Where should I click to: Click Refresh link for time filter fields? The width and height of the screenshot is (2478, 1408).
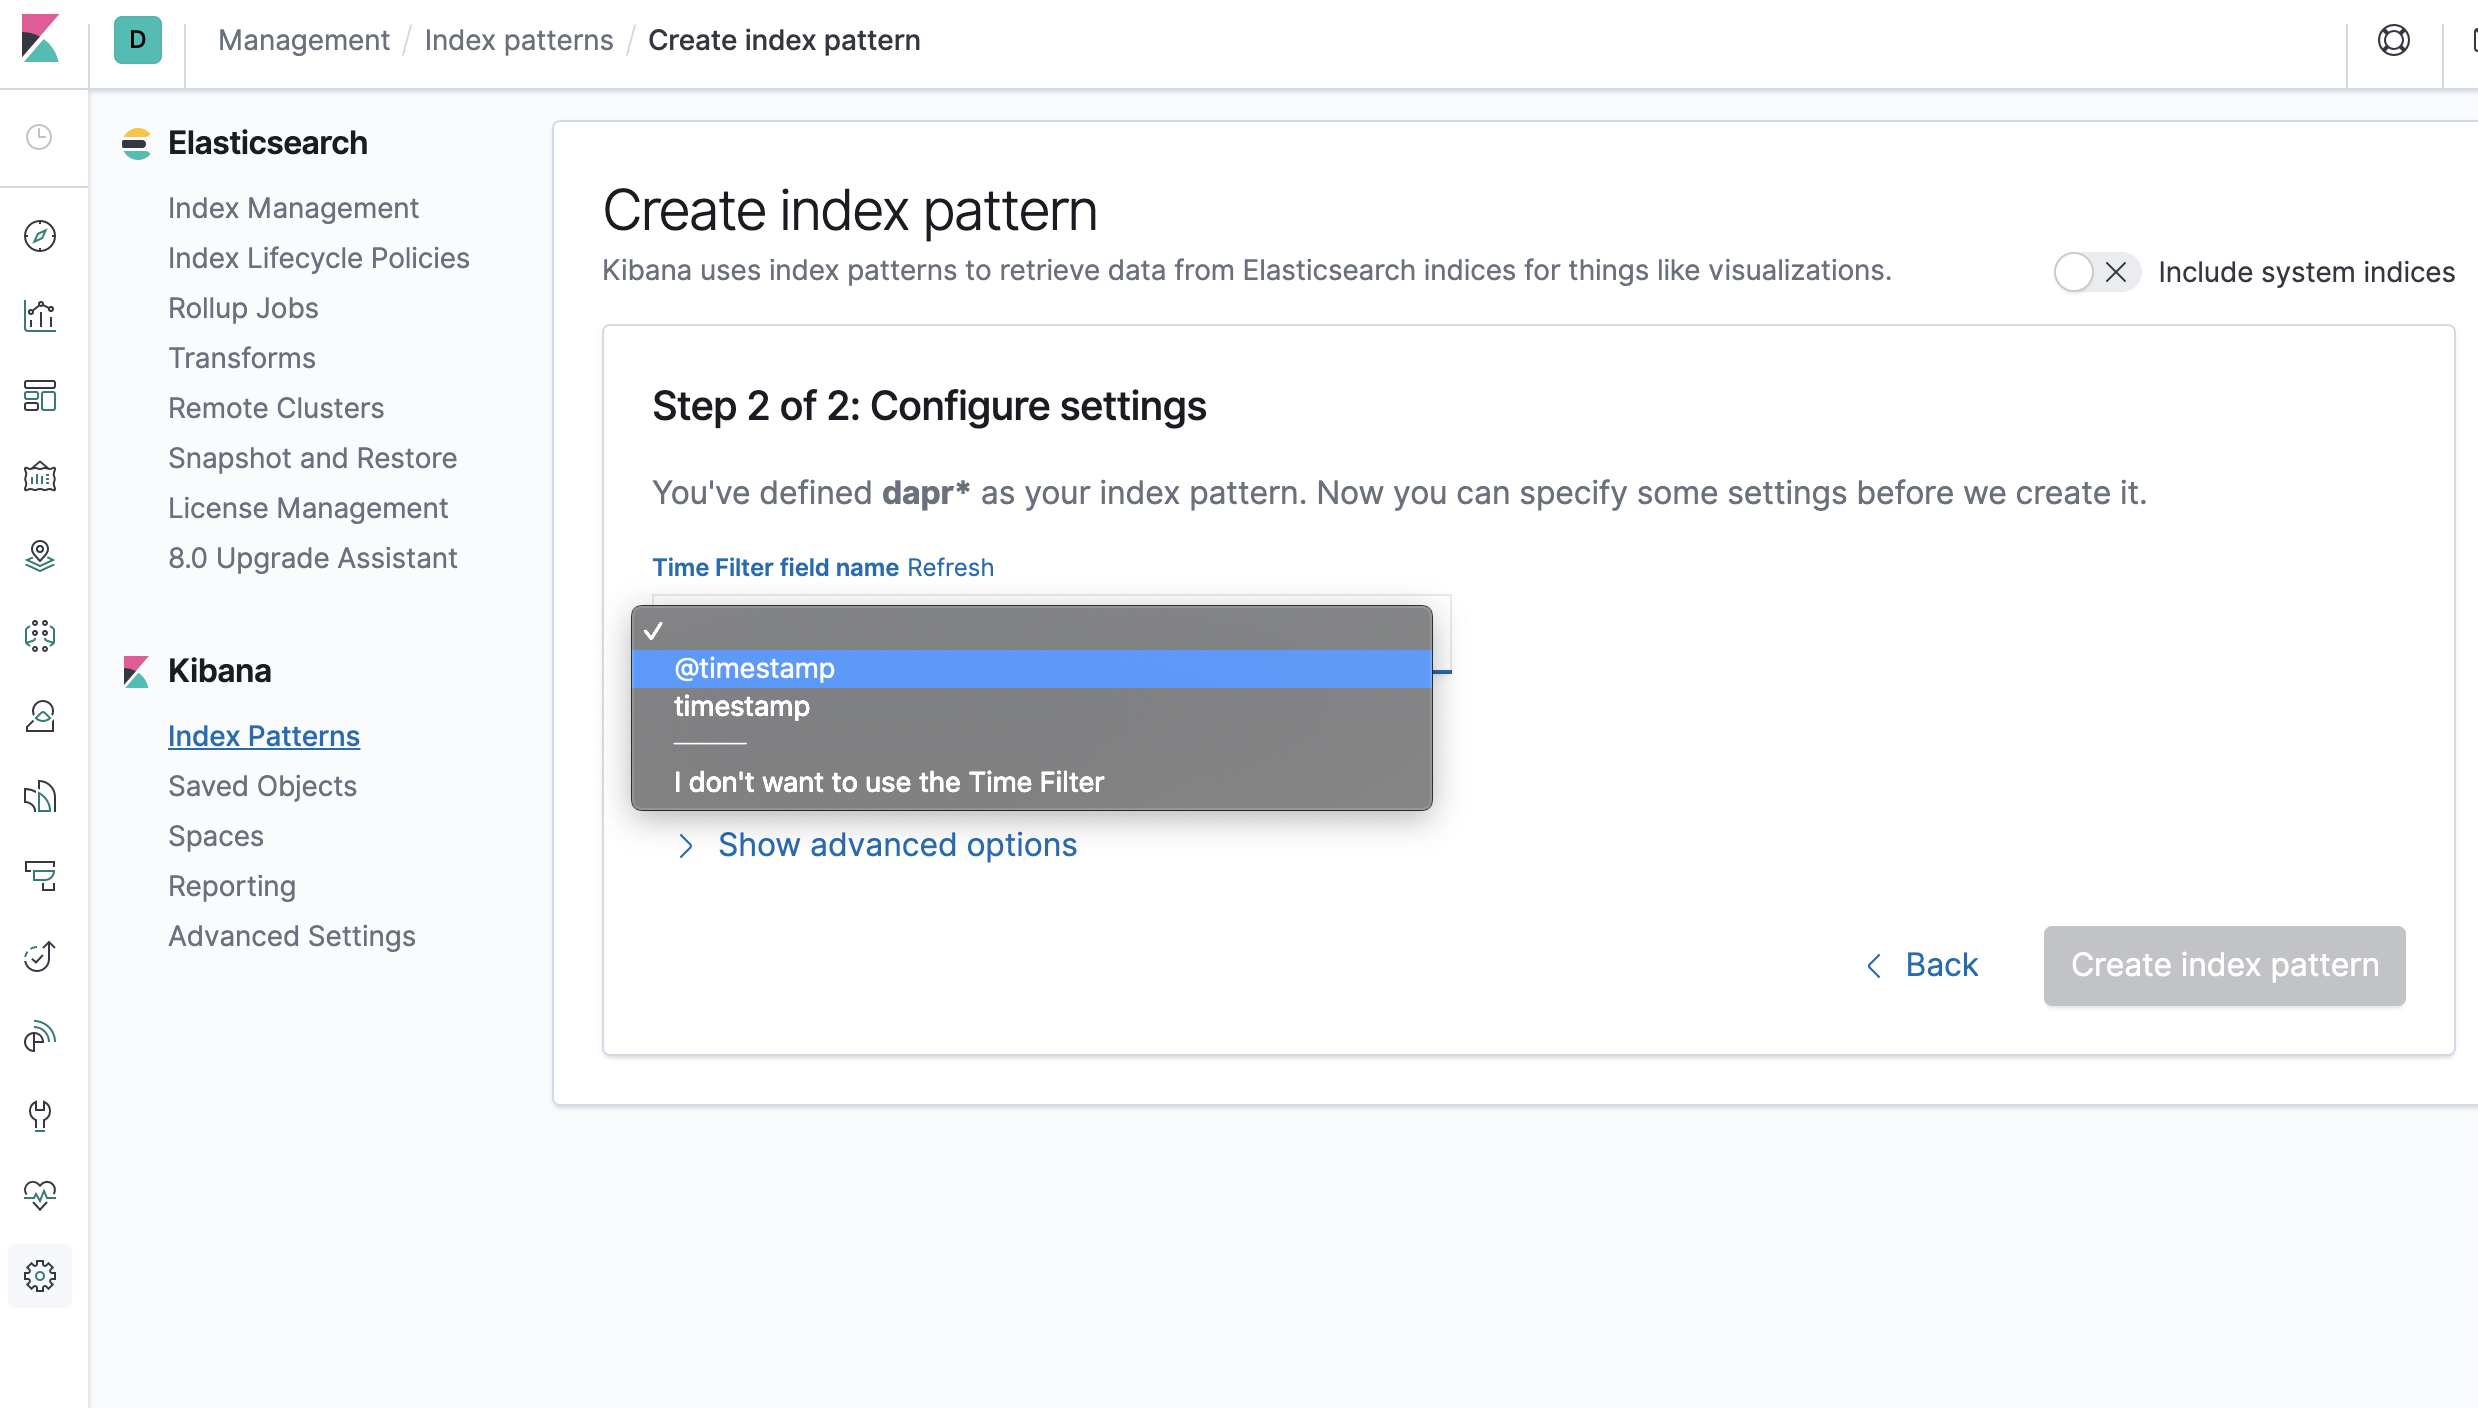950,568
